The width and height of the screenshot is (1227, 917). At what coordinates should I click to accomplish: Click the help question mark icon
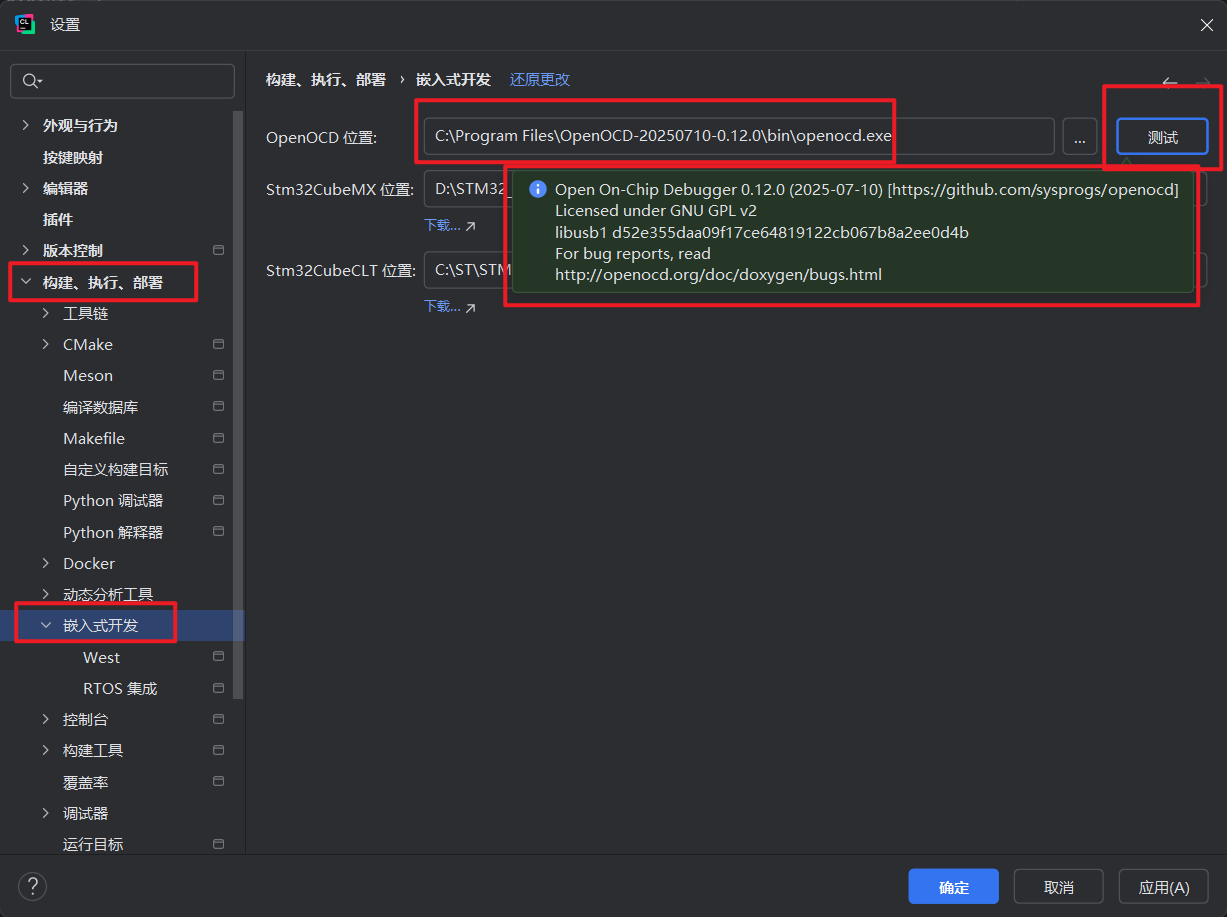(32, 886)
